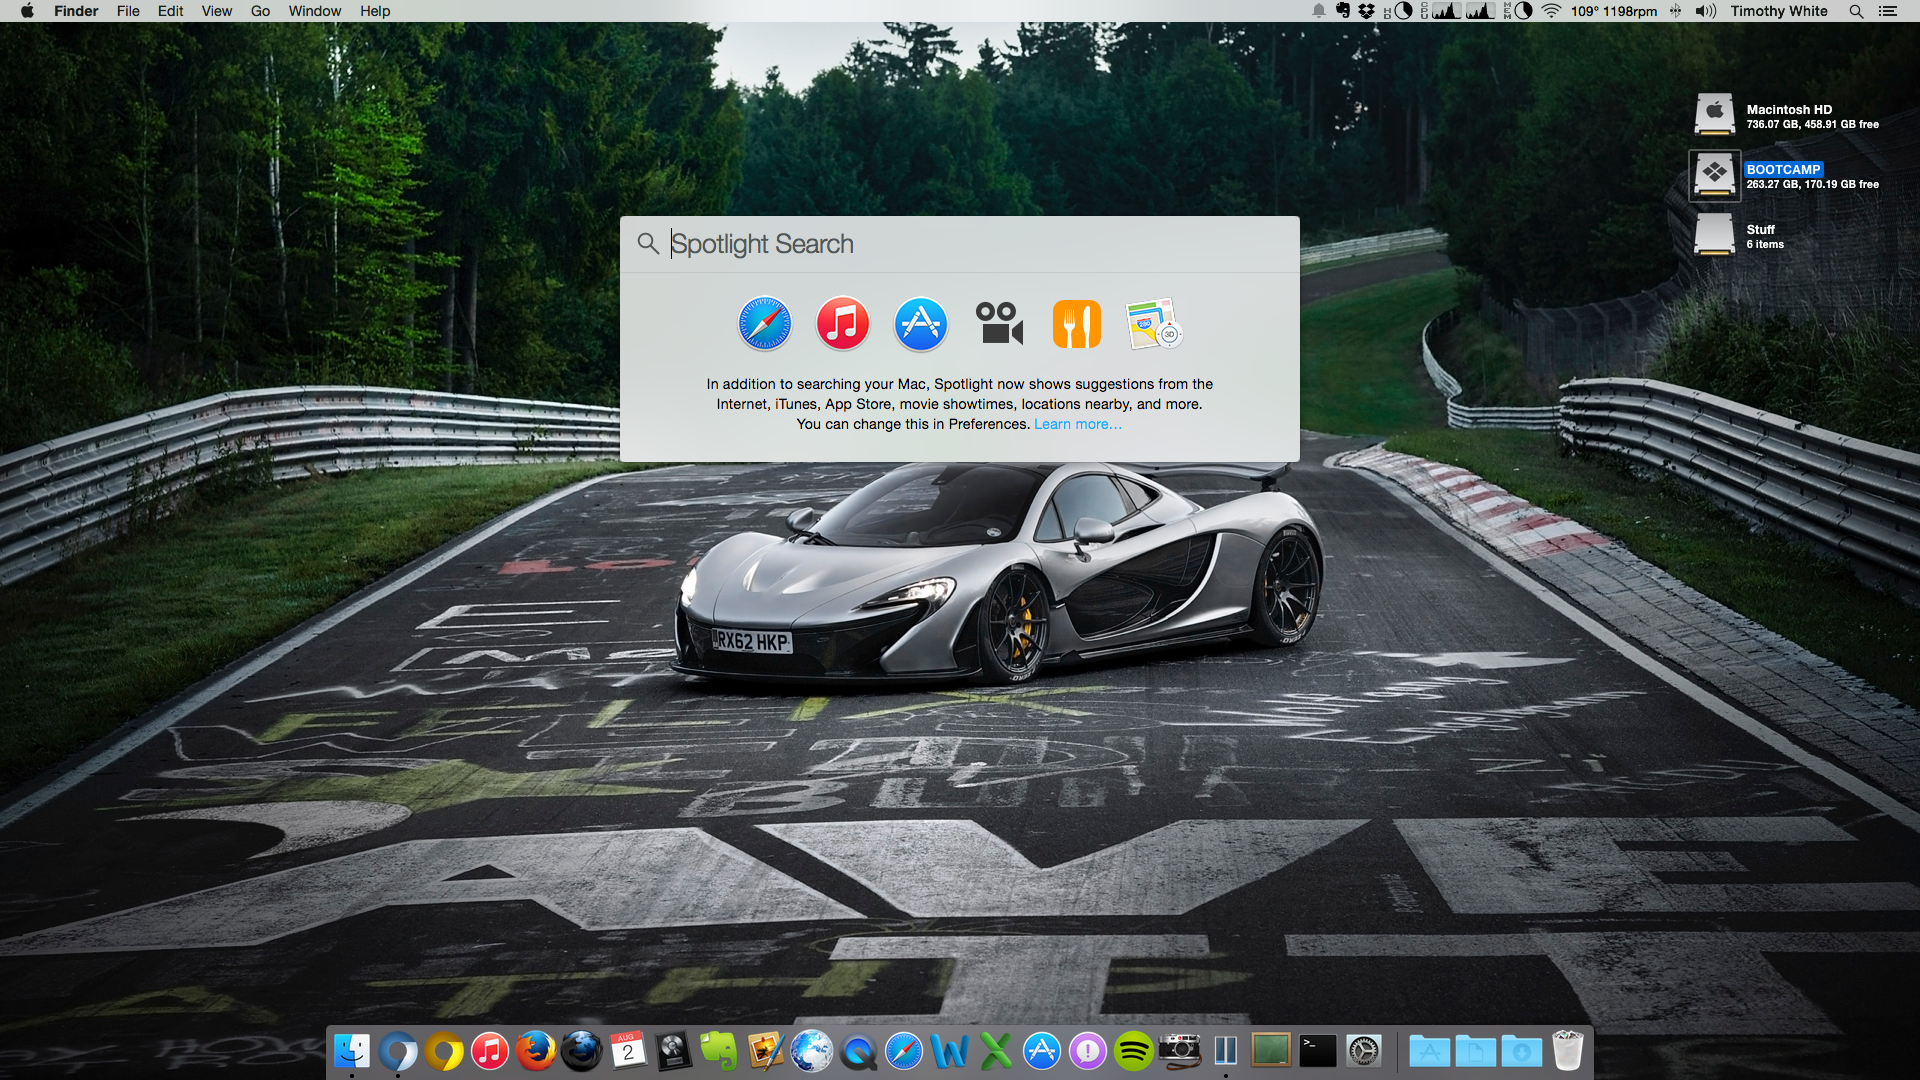Open the Timothy White user menu
Screen dimensions: 1920x1080
tap(1779, 11)
